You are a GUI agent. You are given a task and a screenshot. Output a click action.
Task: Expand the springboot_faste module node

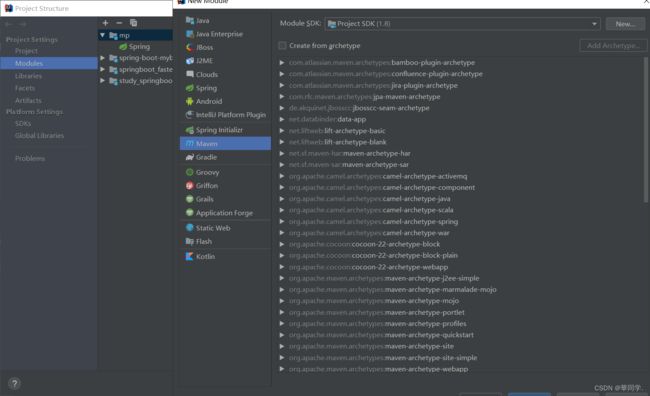(x=102, y=69)
